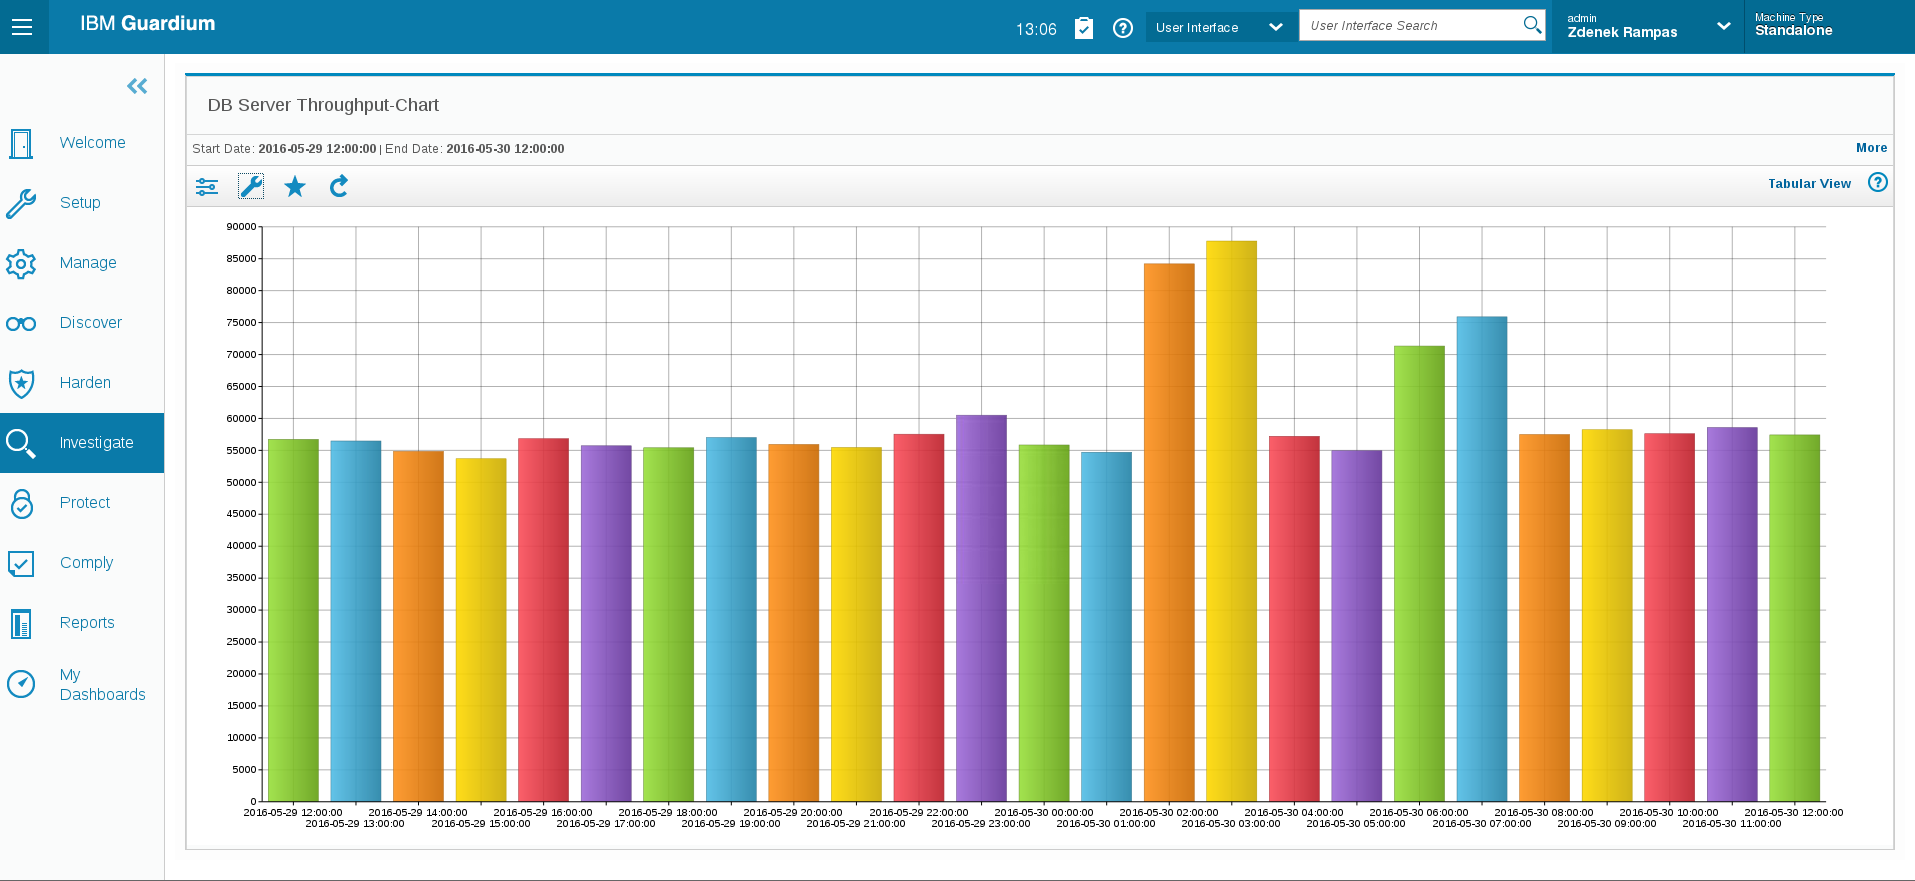Click the x-axis label 2016-05-30 12:00:00

(1794, 813)
